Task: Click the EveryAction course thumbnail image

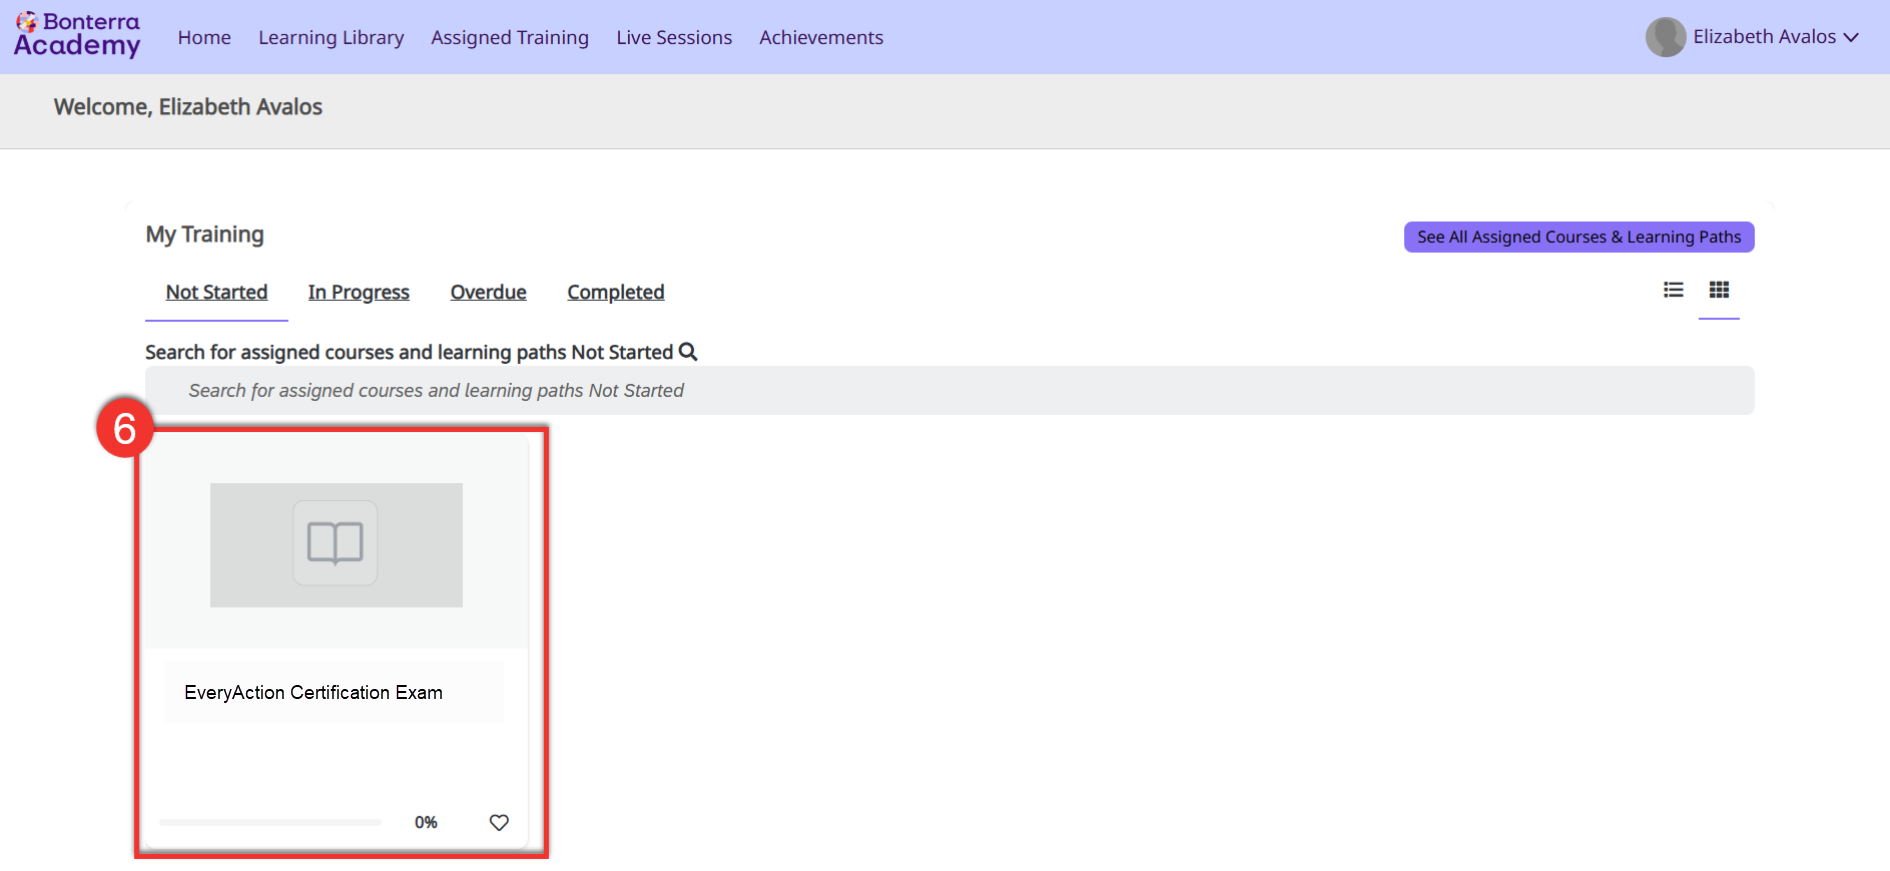Action: point(336,545)
